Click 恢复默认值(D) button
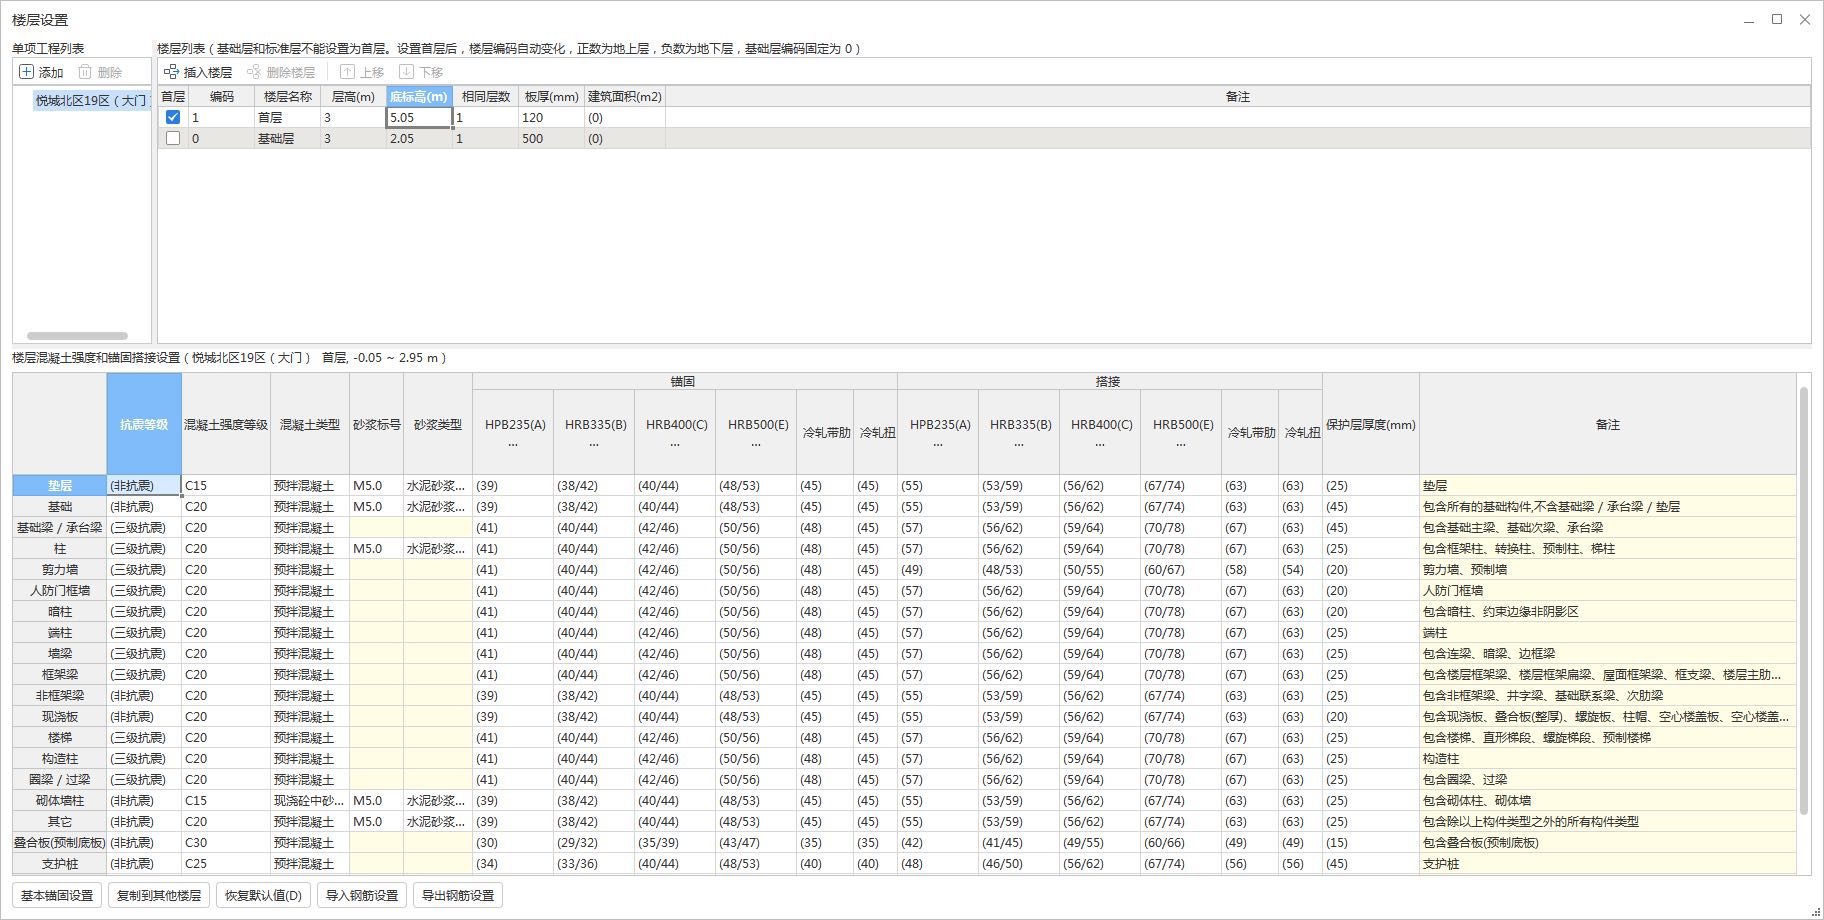 (x=263, y=895)
